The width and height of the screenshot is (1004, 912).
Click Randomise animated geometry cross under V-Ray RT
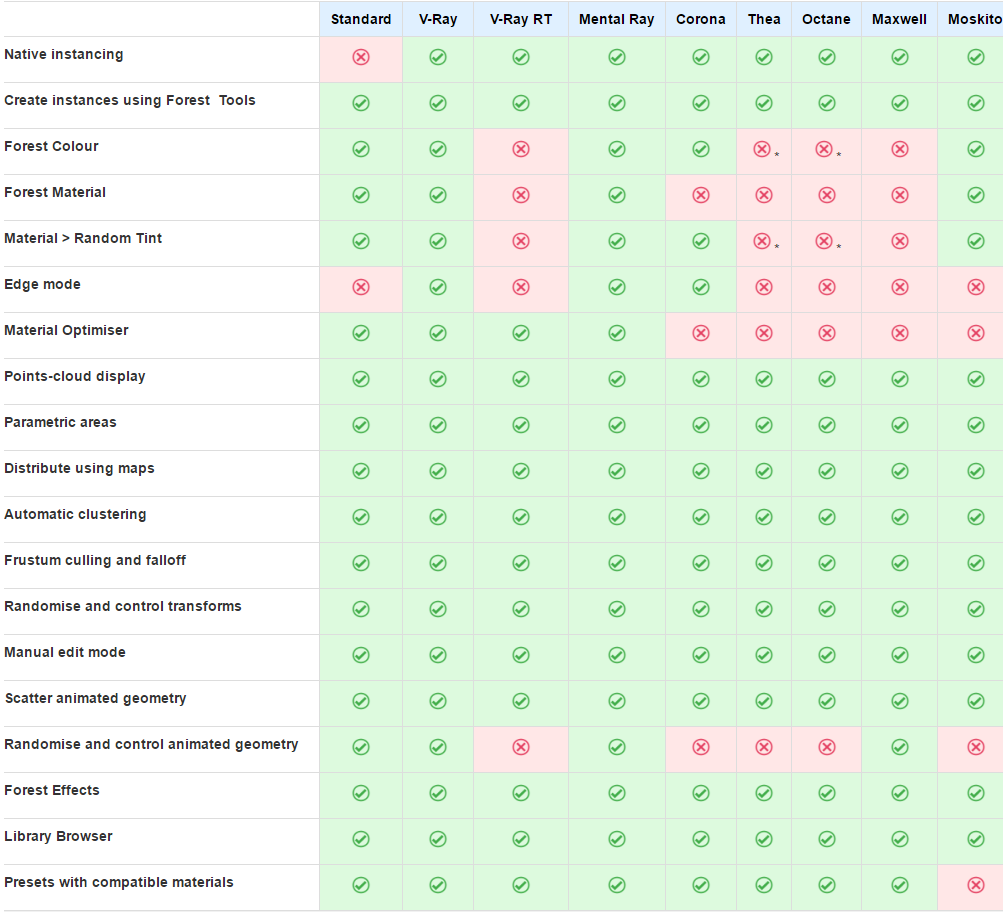coord(521,747)
